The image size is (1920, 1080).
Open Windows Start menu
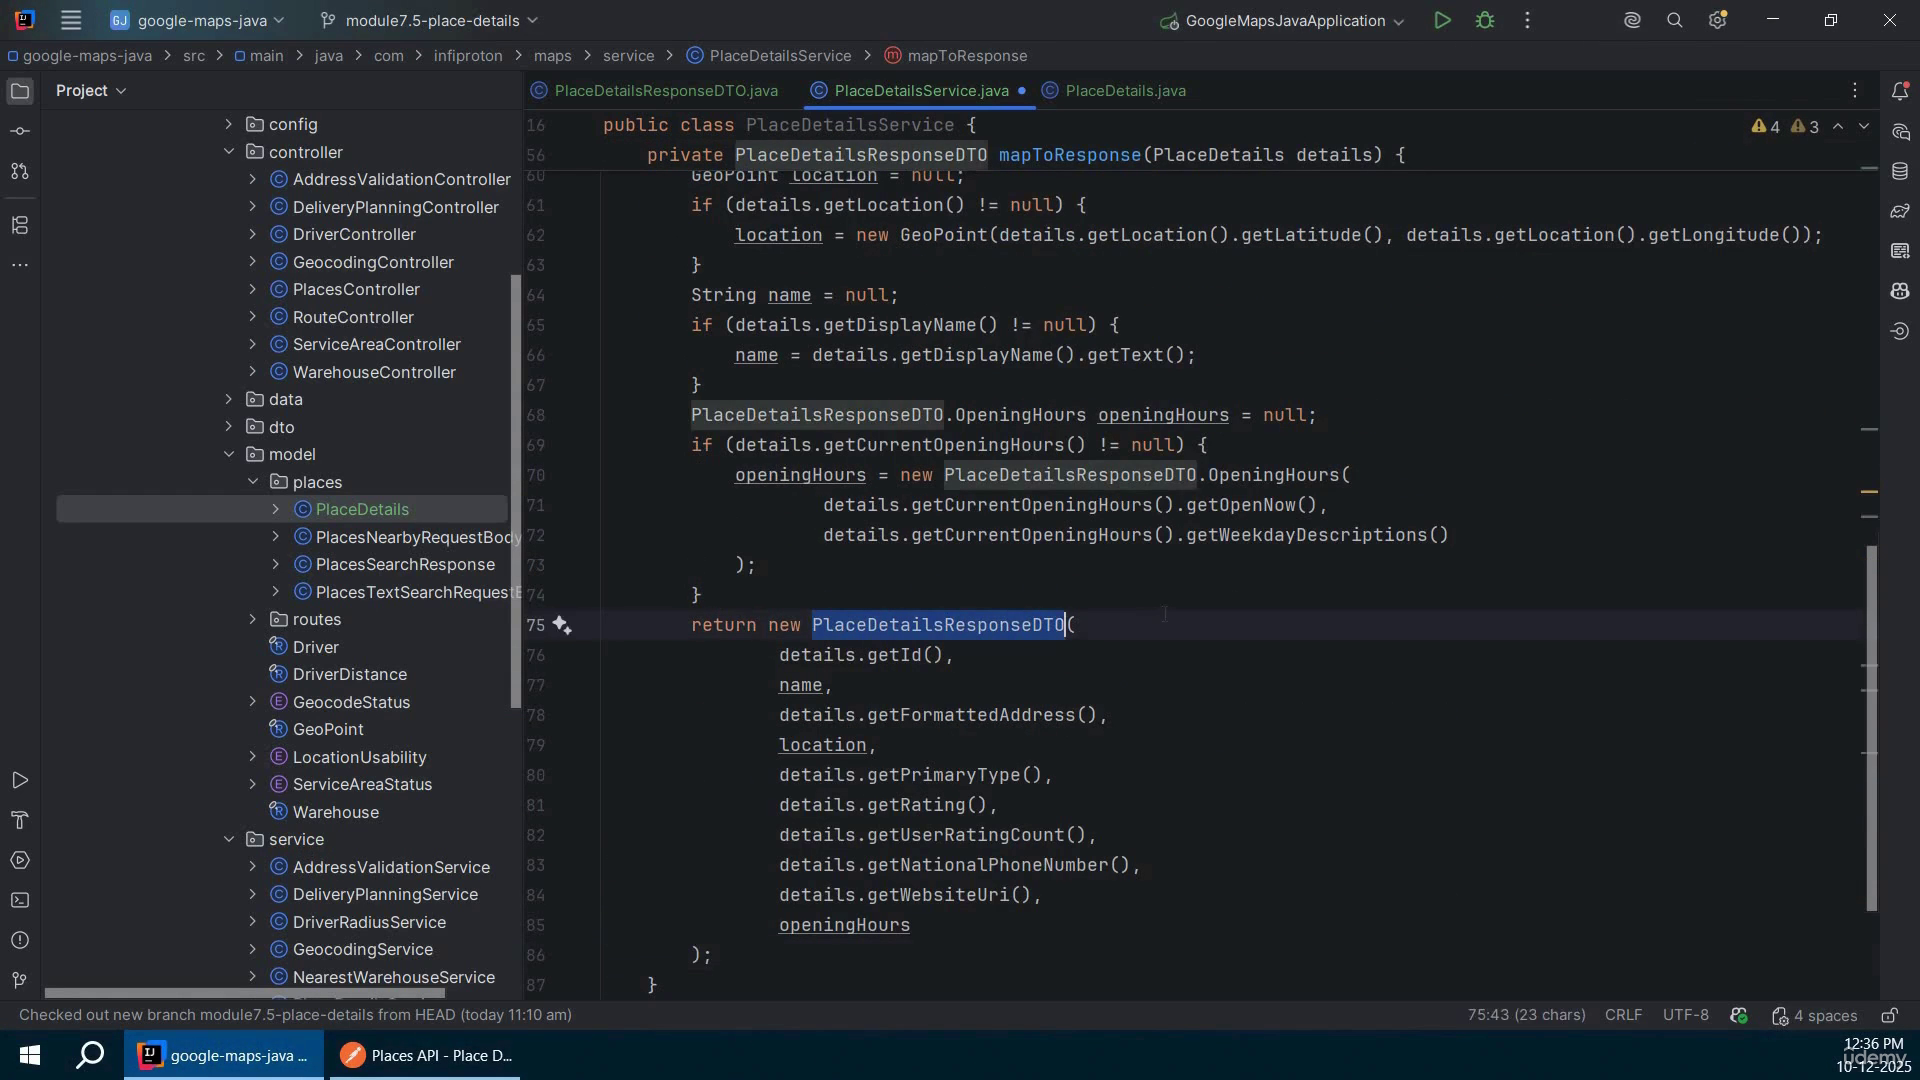coord(29,1056)
